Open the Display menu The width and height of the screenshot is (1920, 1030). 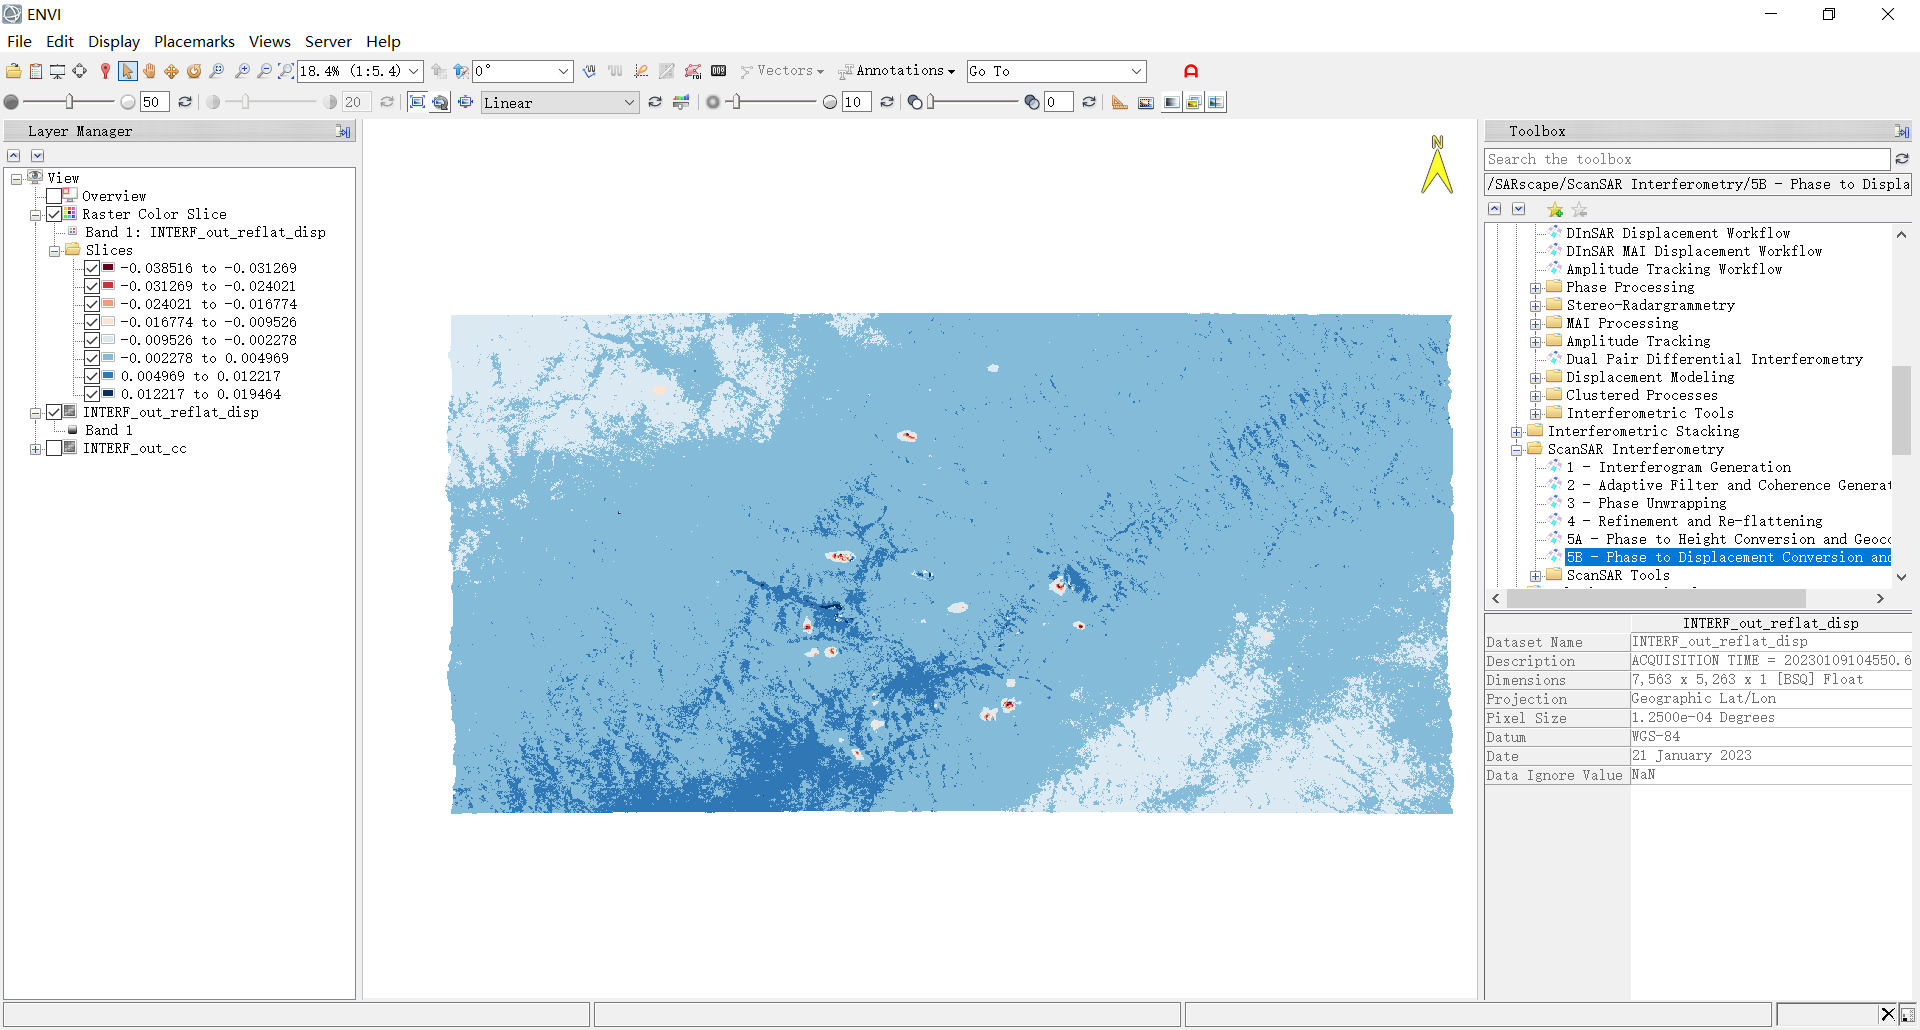tap(113, 42)
